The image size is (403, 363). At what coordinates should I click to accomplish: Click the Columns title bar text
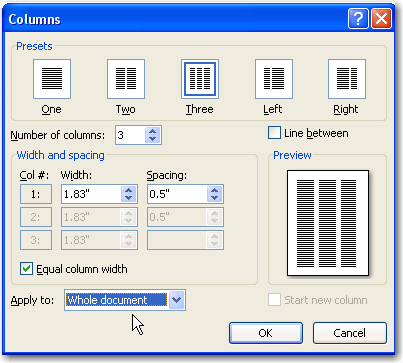(x=35, y=19)
